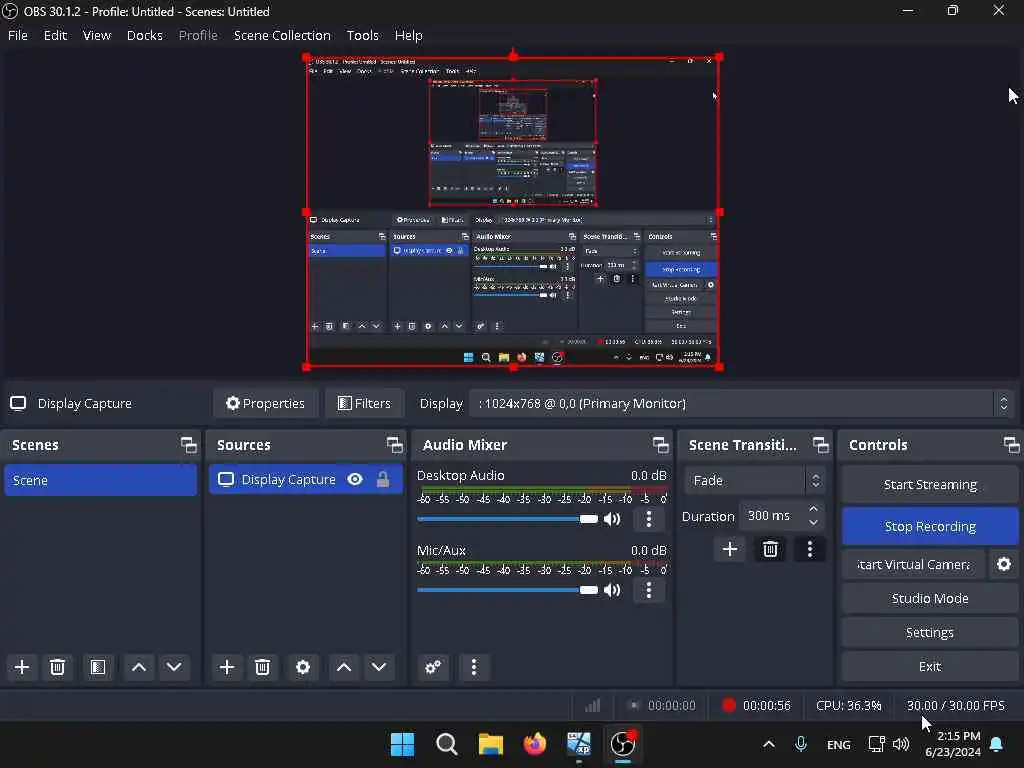Click the Start Streaming button
The width and height of the screenshot is (1024, 768).
click(930, 485)
